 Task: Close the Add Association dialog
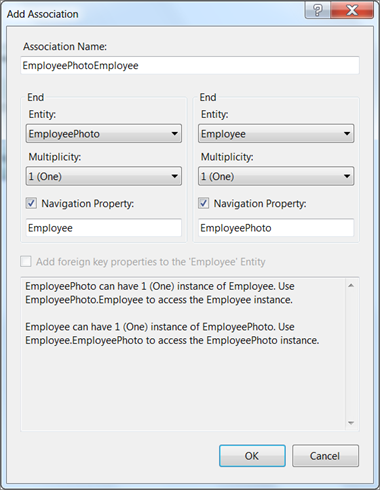[352, 10]
